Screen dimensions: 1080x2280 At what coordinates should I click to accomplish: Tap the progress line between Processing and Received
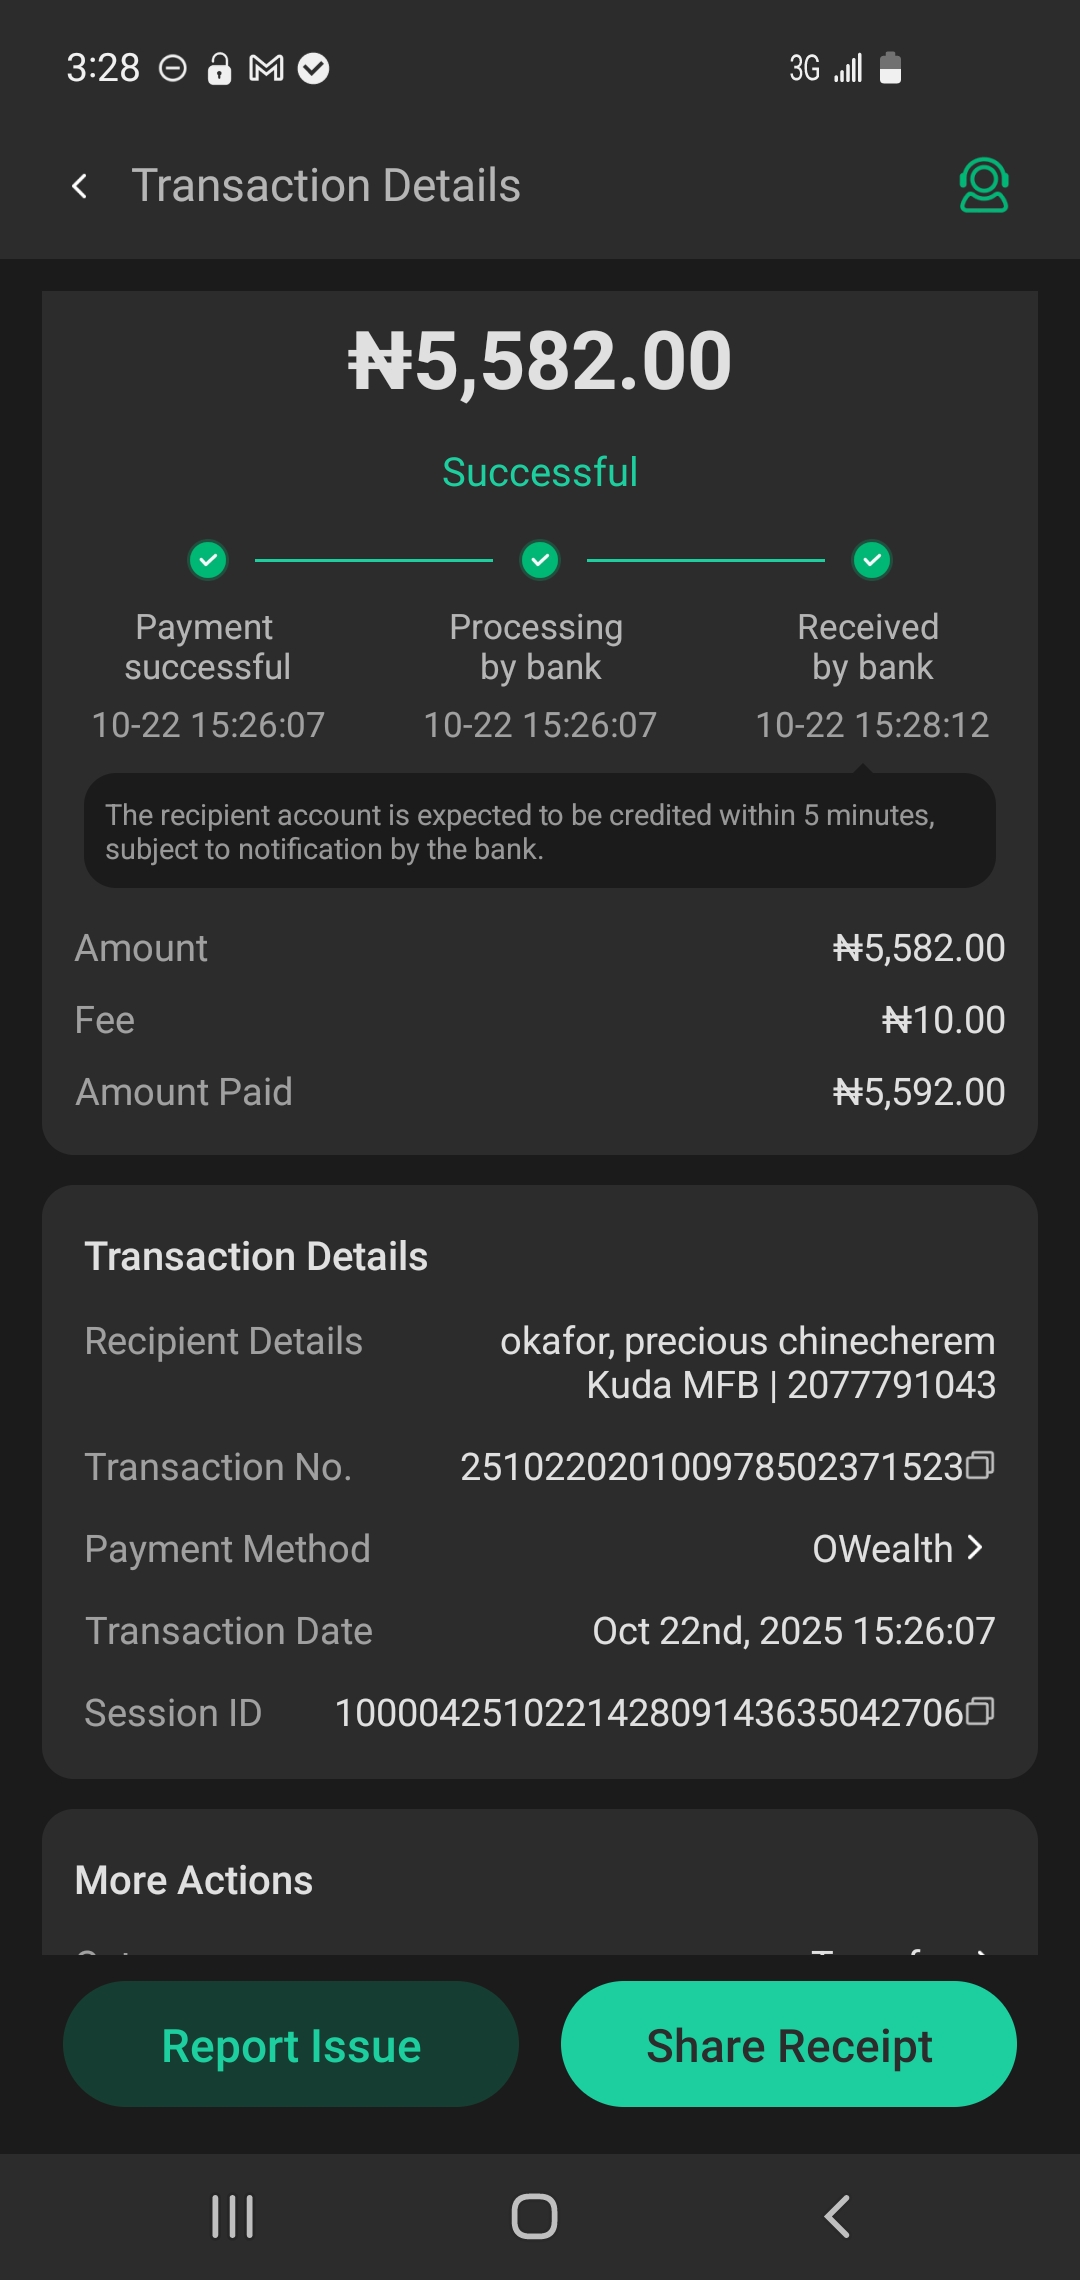pos(705,560)
